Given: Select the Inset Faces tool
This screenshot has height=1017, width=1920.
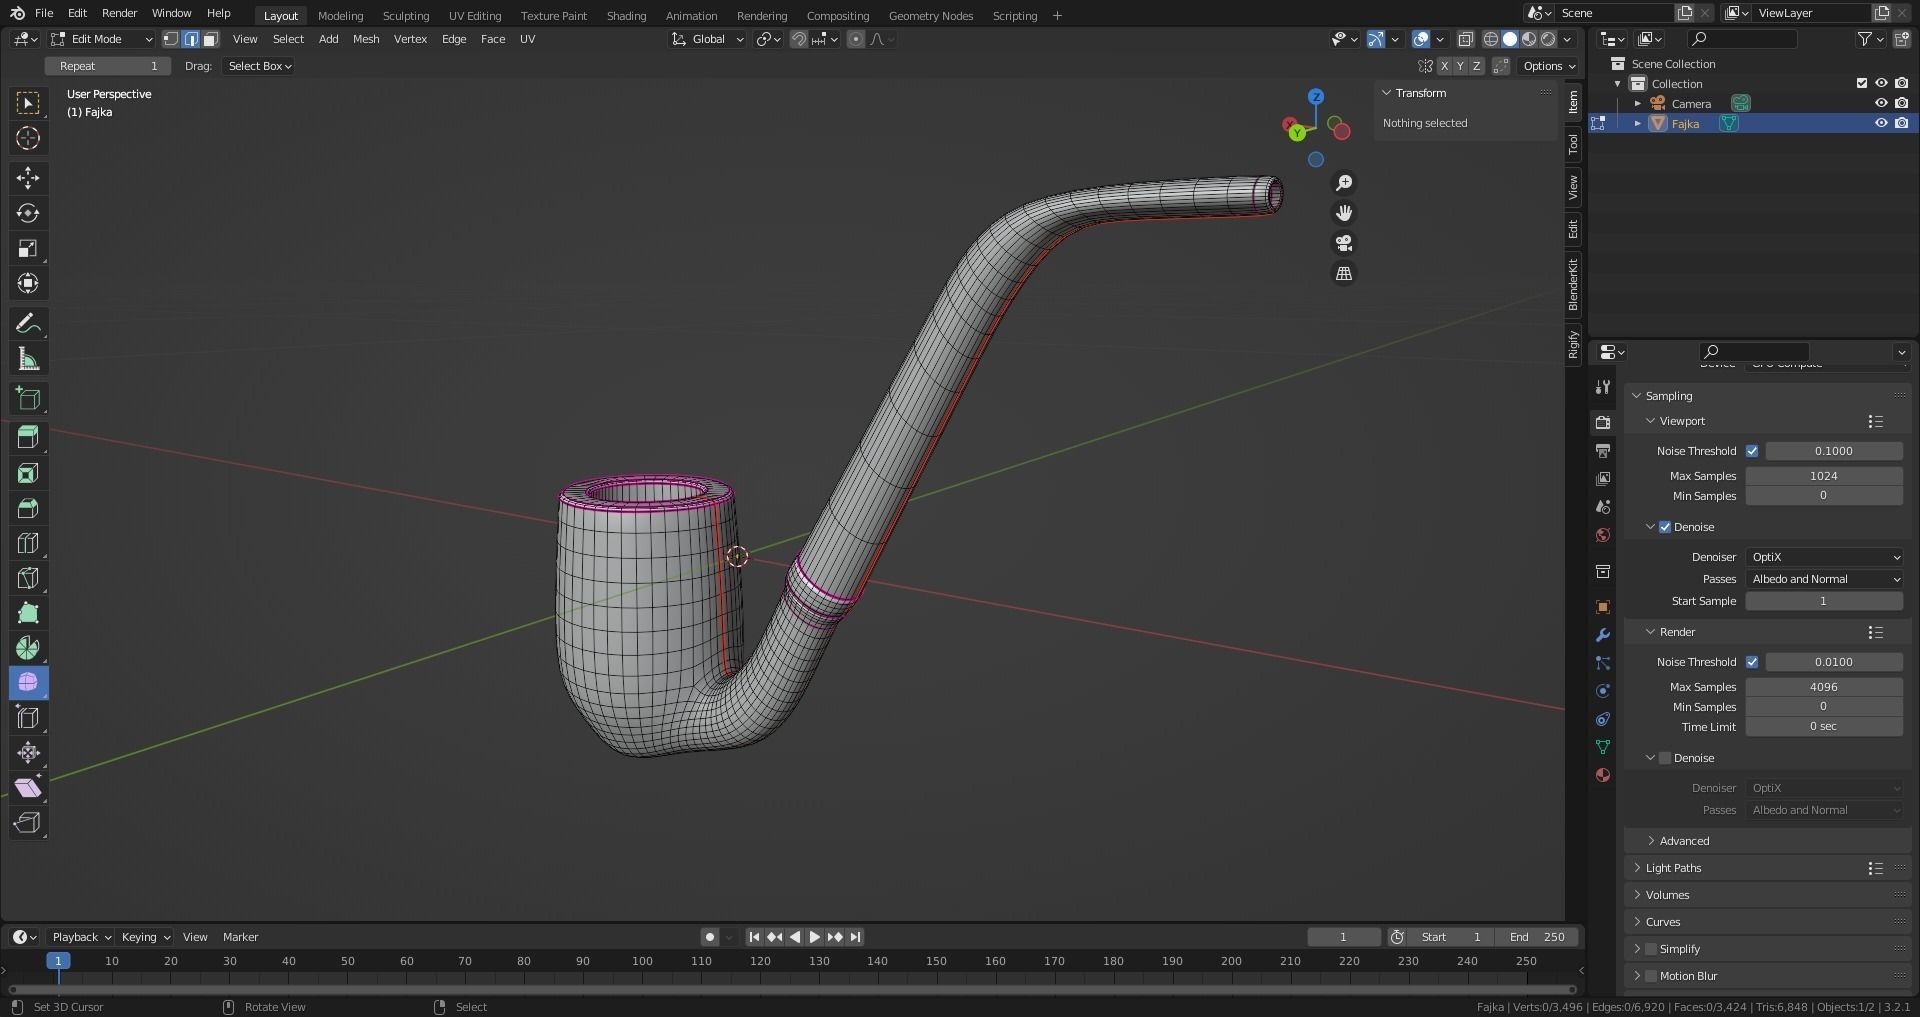Looking at the screenshot, I should click(x=28, y=473).
